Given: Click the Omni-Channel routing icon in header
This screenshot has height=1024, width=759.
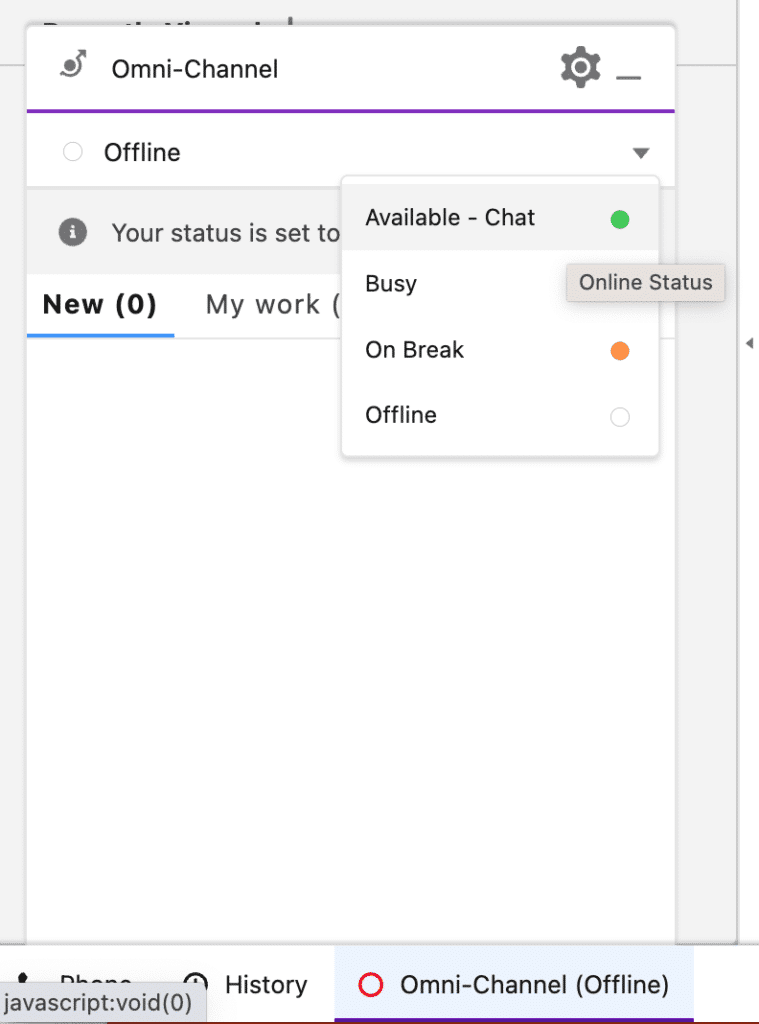Looking at the screenshot, I should 72,68.
